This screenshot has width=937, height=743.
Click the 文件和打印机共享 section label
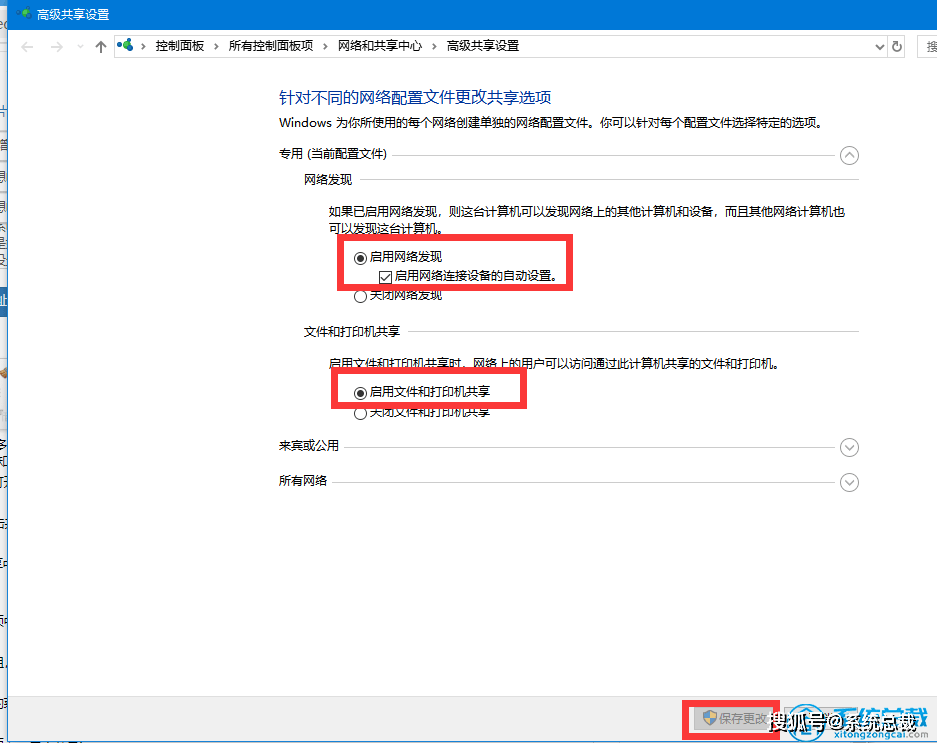point(351,331)
